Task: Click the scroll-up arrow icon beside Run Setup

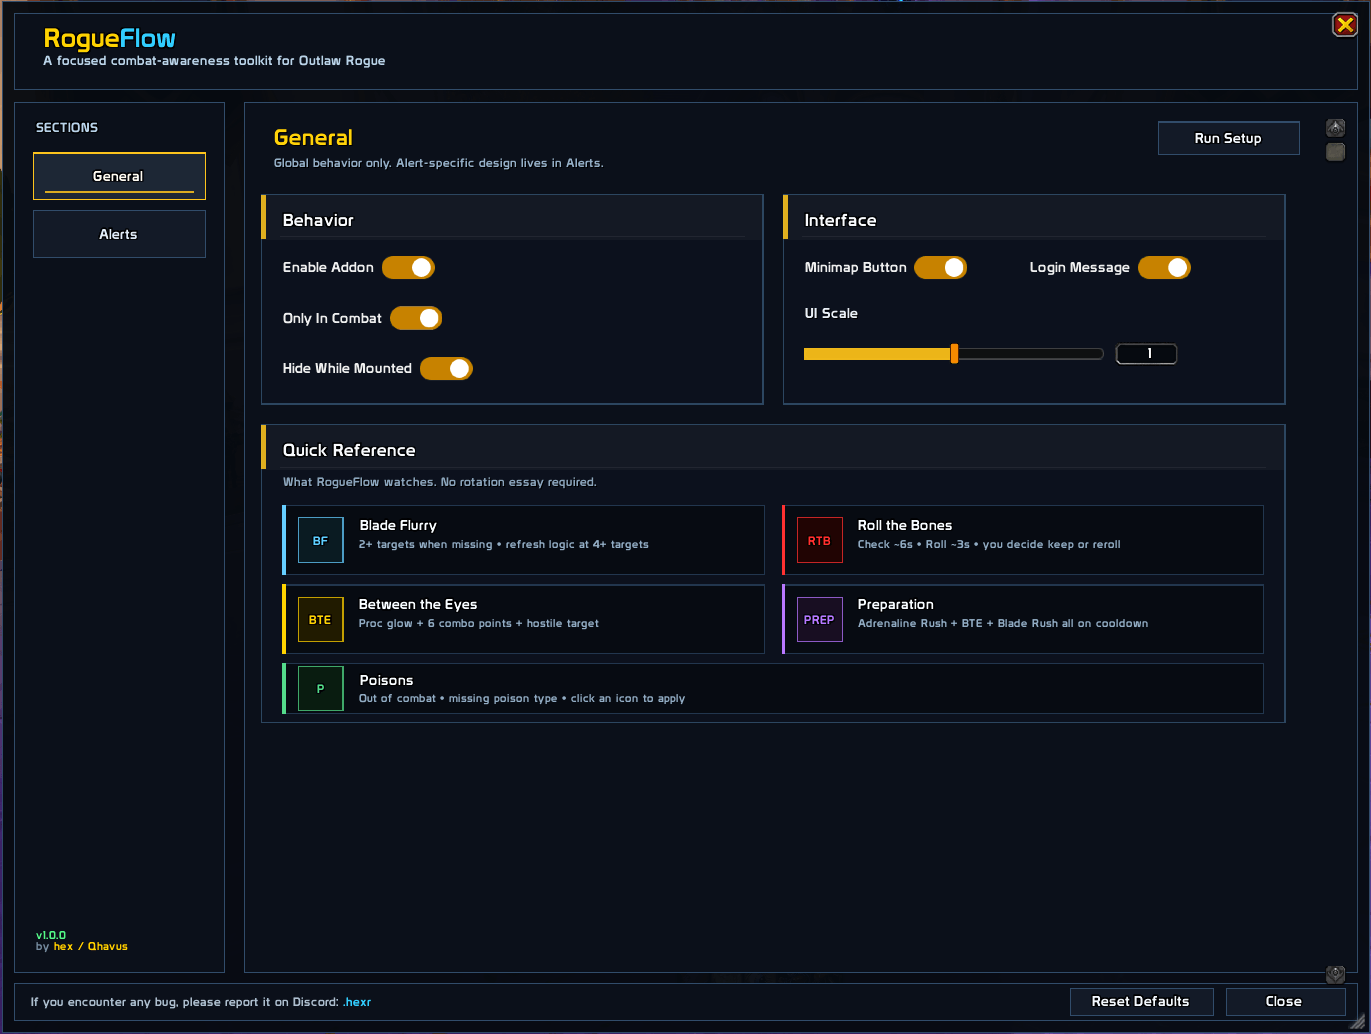Action: (1335, 127)
